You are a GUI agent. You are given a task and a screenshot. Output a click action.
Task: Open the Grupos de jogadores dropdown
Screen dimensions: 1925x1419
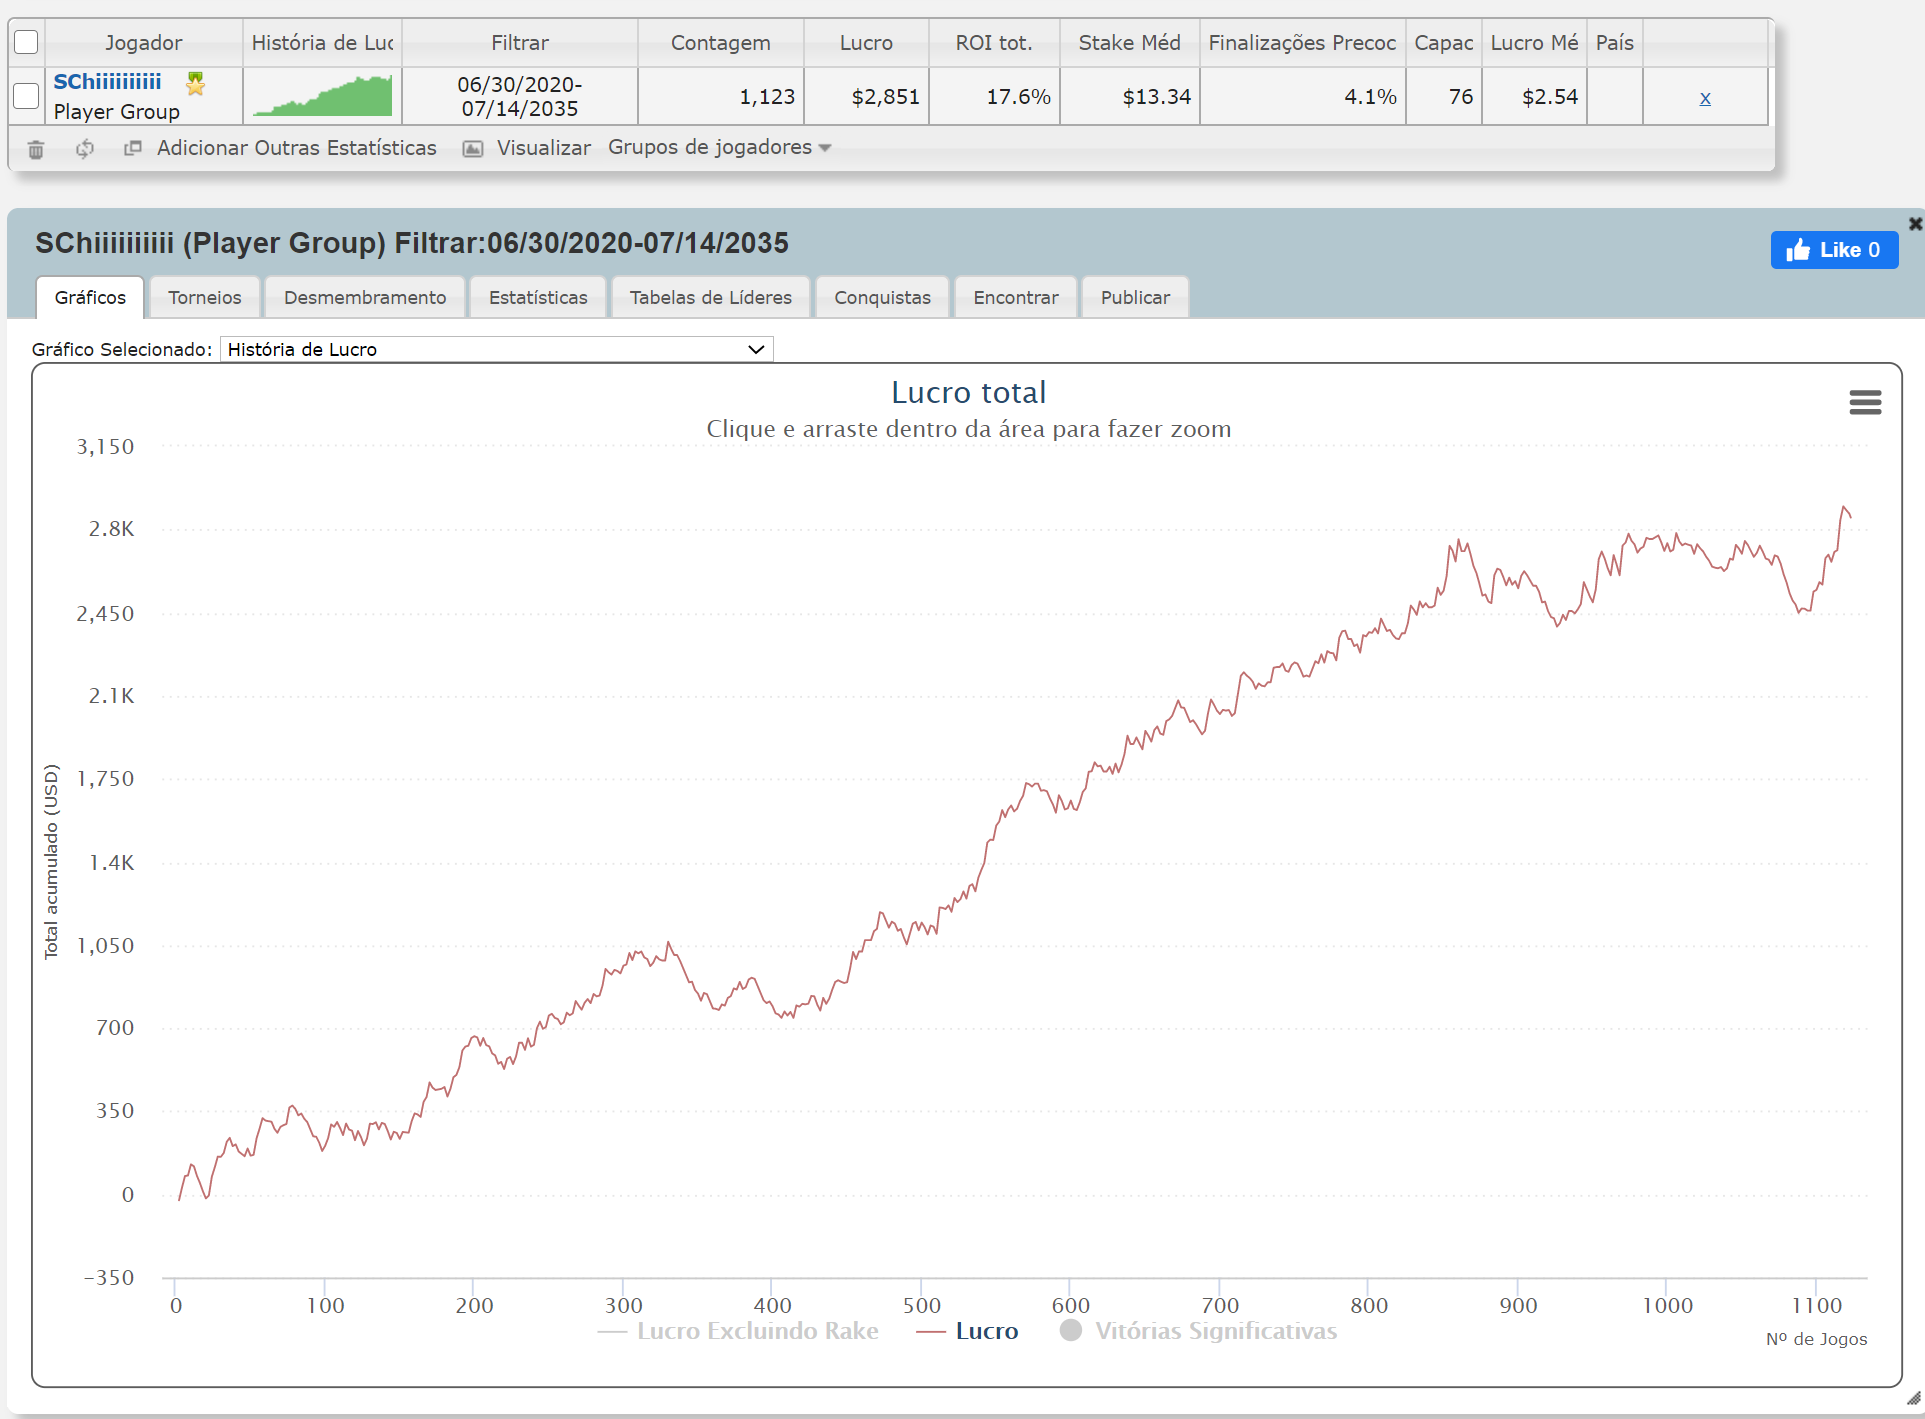tap(720, 147)
